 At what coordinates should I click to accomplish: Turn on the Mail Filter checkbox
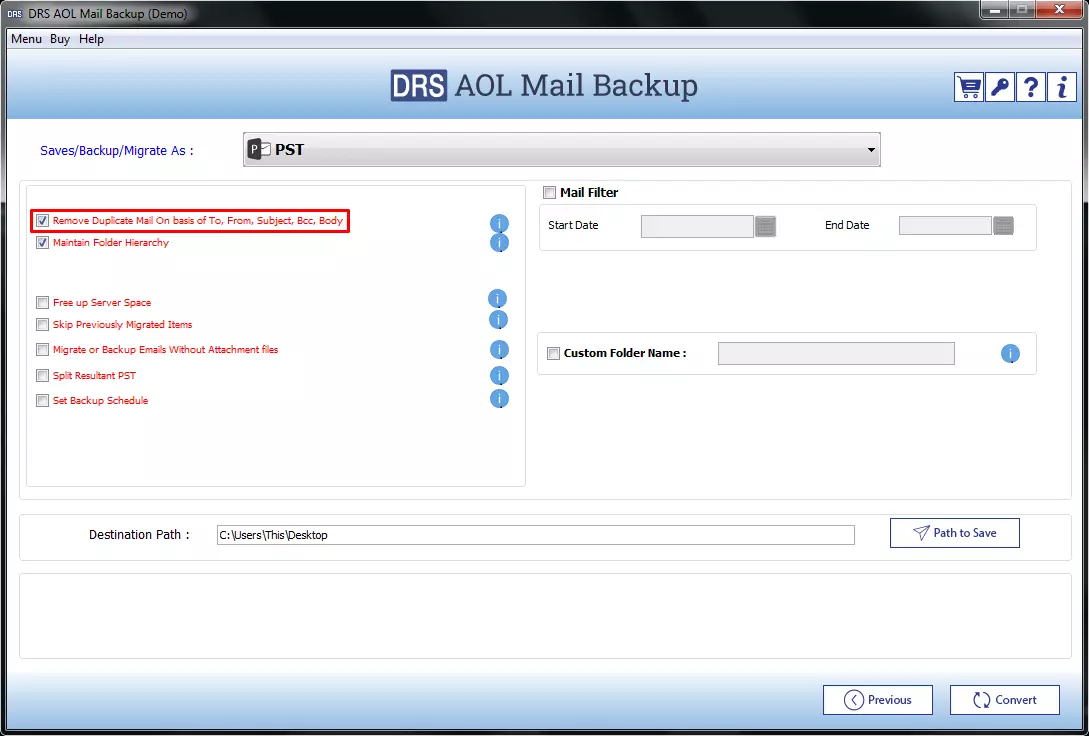tap(549, 193)
